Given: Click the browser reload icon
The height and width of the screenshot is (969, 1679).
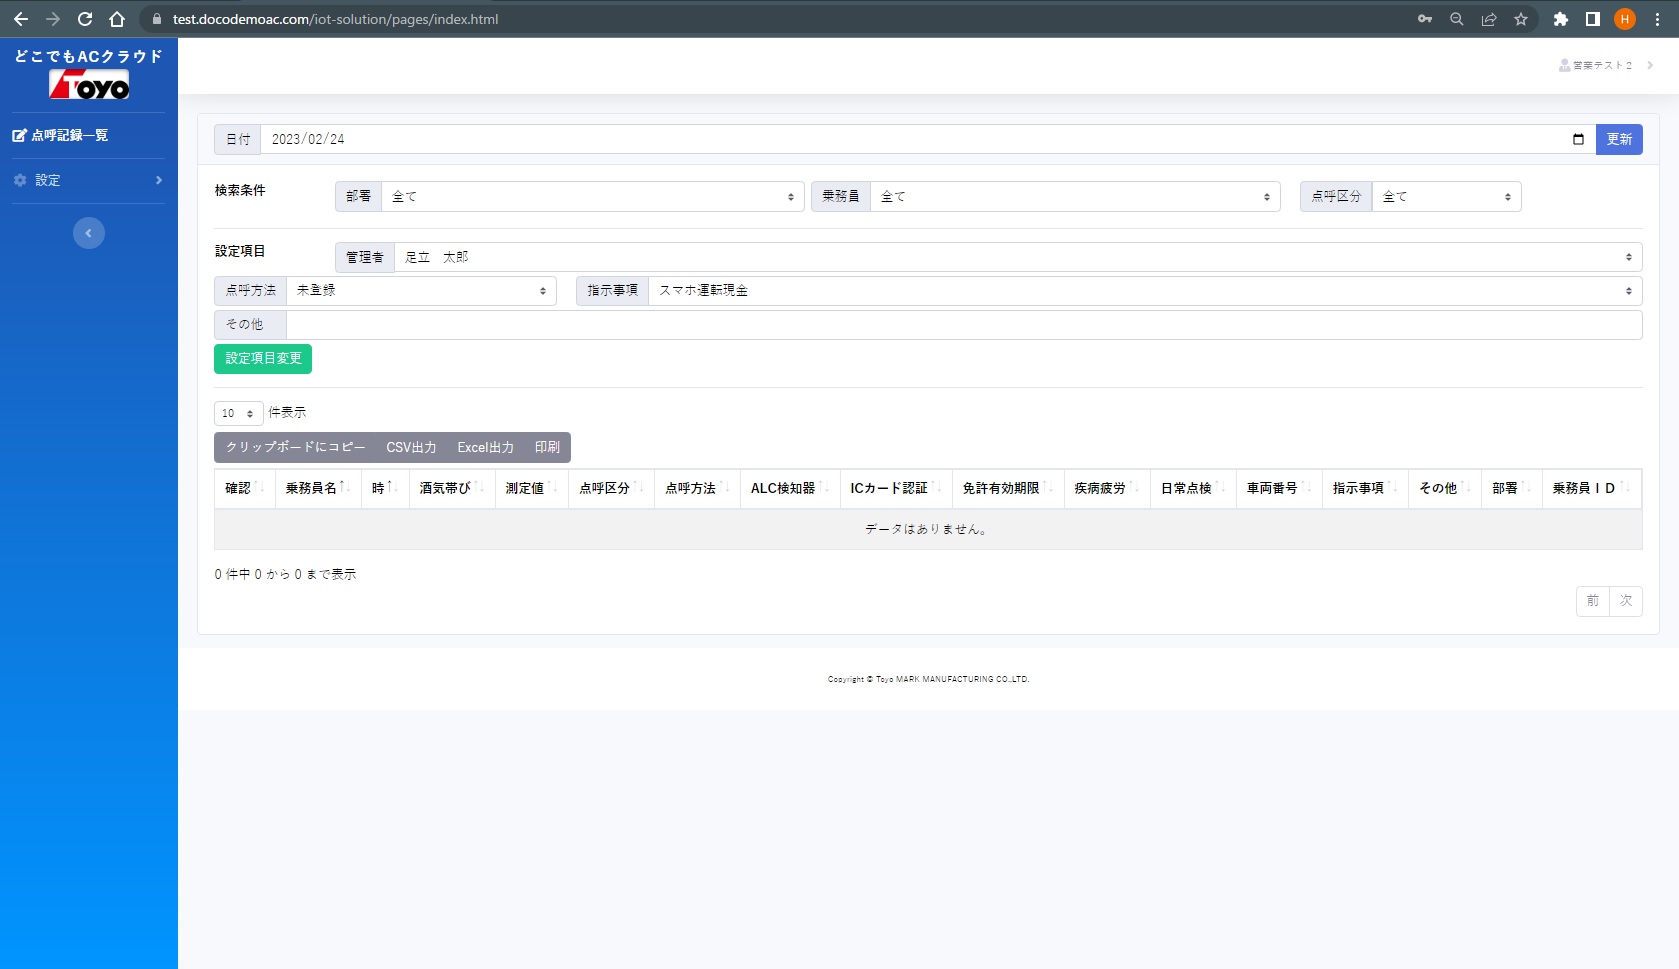Looking at the screenshot, I should tap(85, 19).
